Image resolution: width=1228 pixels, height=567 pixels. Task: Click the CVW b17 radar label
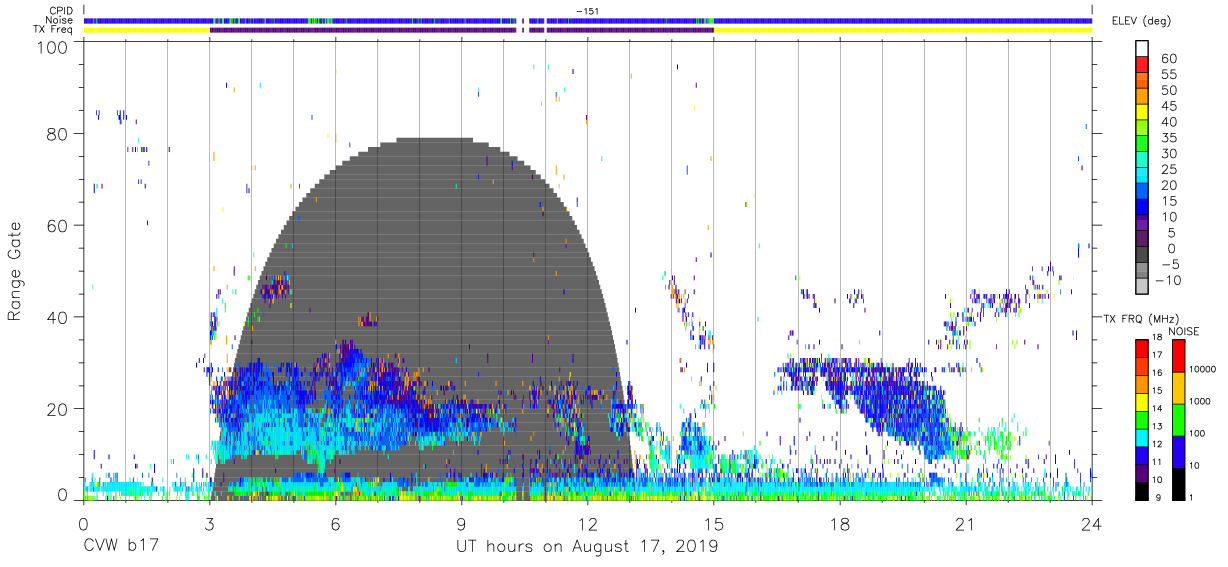coord(122,547)
